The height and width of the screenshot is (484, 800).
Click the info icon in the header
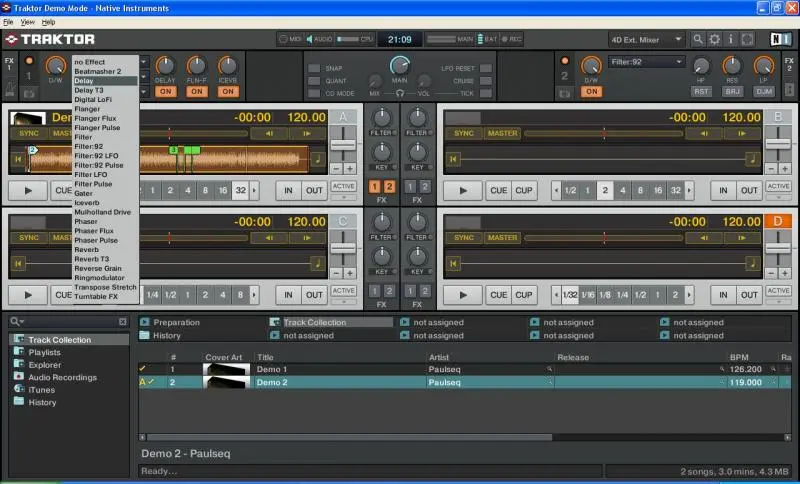(x=732, y=39)
